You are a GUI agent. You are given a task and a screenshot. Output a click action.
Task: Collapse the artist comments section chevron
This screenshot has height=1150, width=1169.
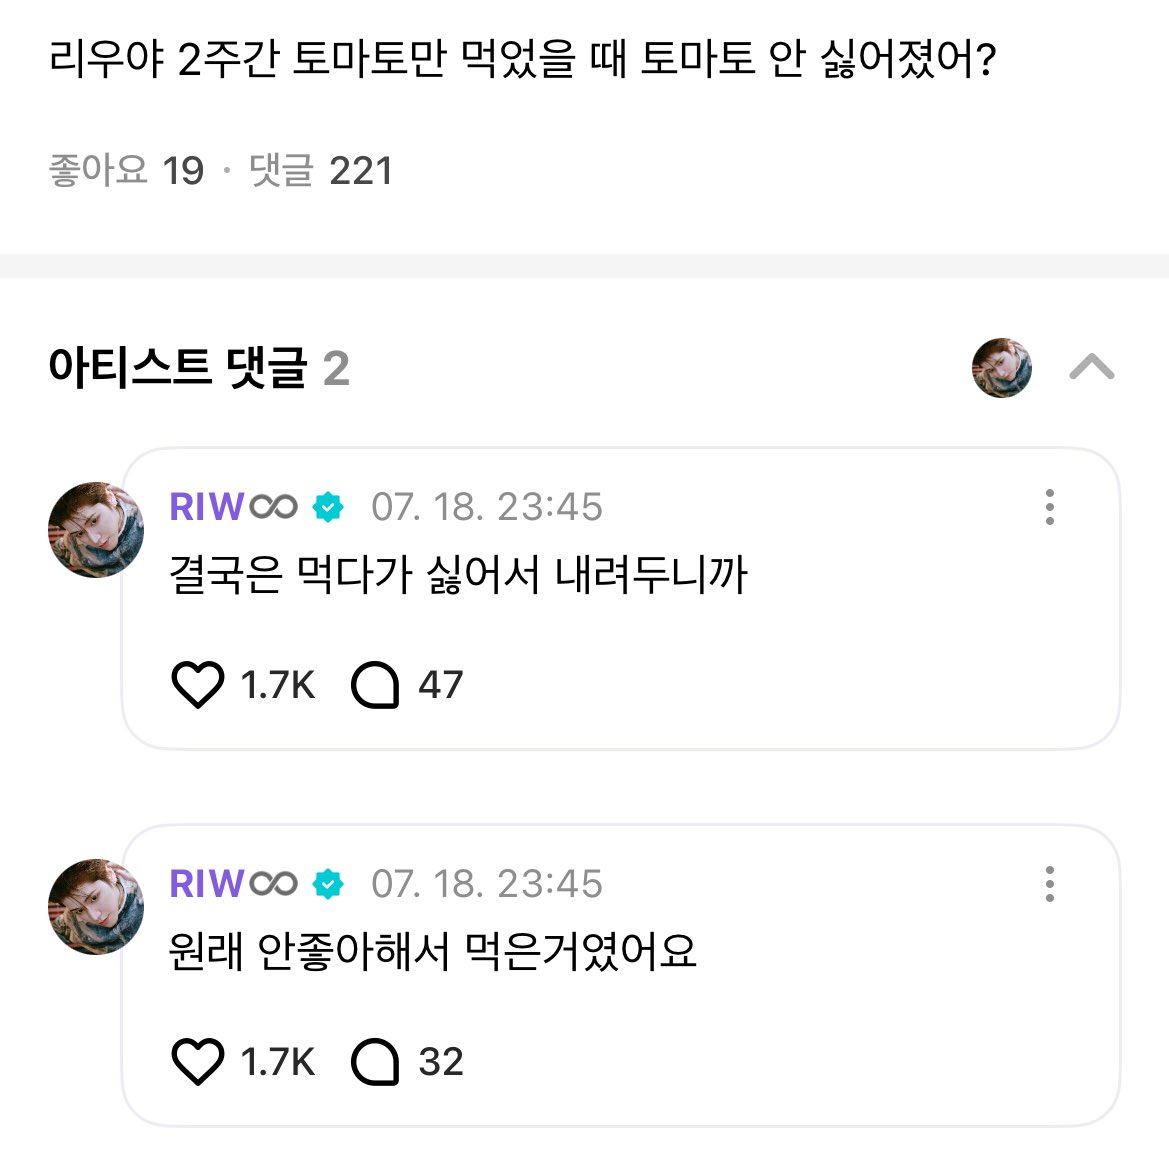point(1091,367)
